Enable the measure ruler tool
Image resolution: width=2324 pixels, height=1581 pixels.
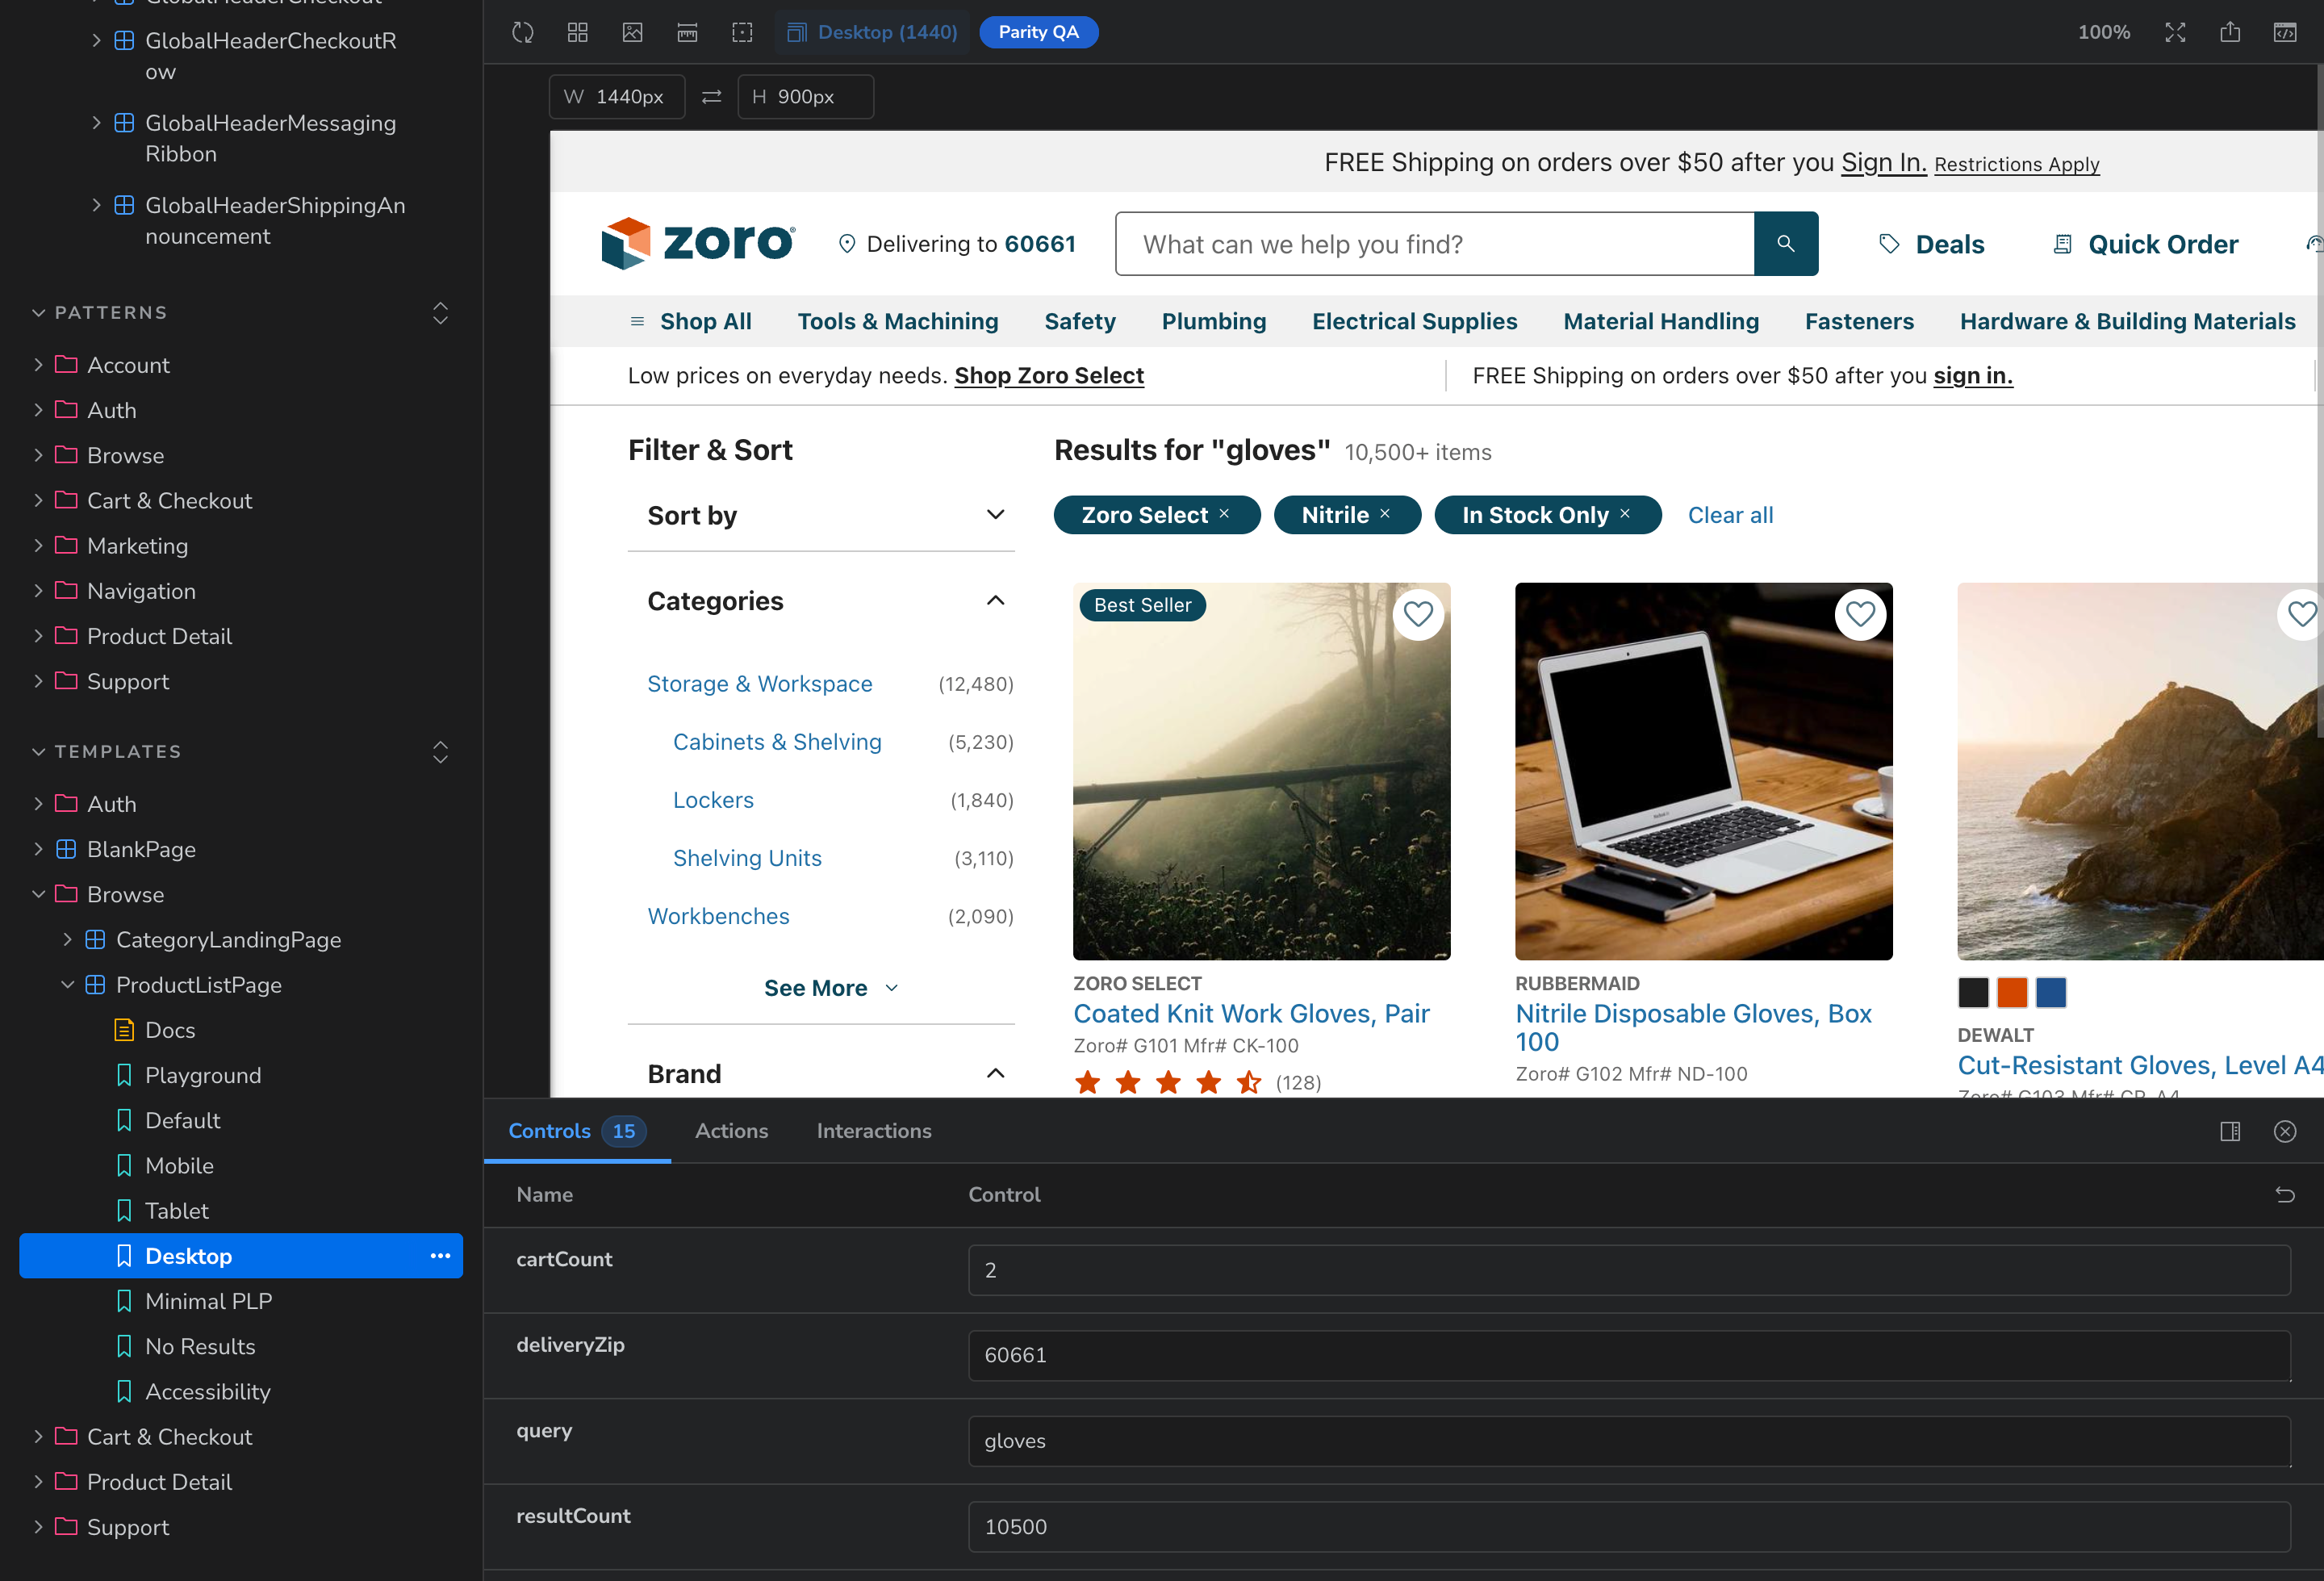(x=688, y=32)
